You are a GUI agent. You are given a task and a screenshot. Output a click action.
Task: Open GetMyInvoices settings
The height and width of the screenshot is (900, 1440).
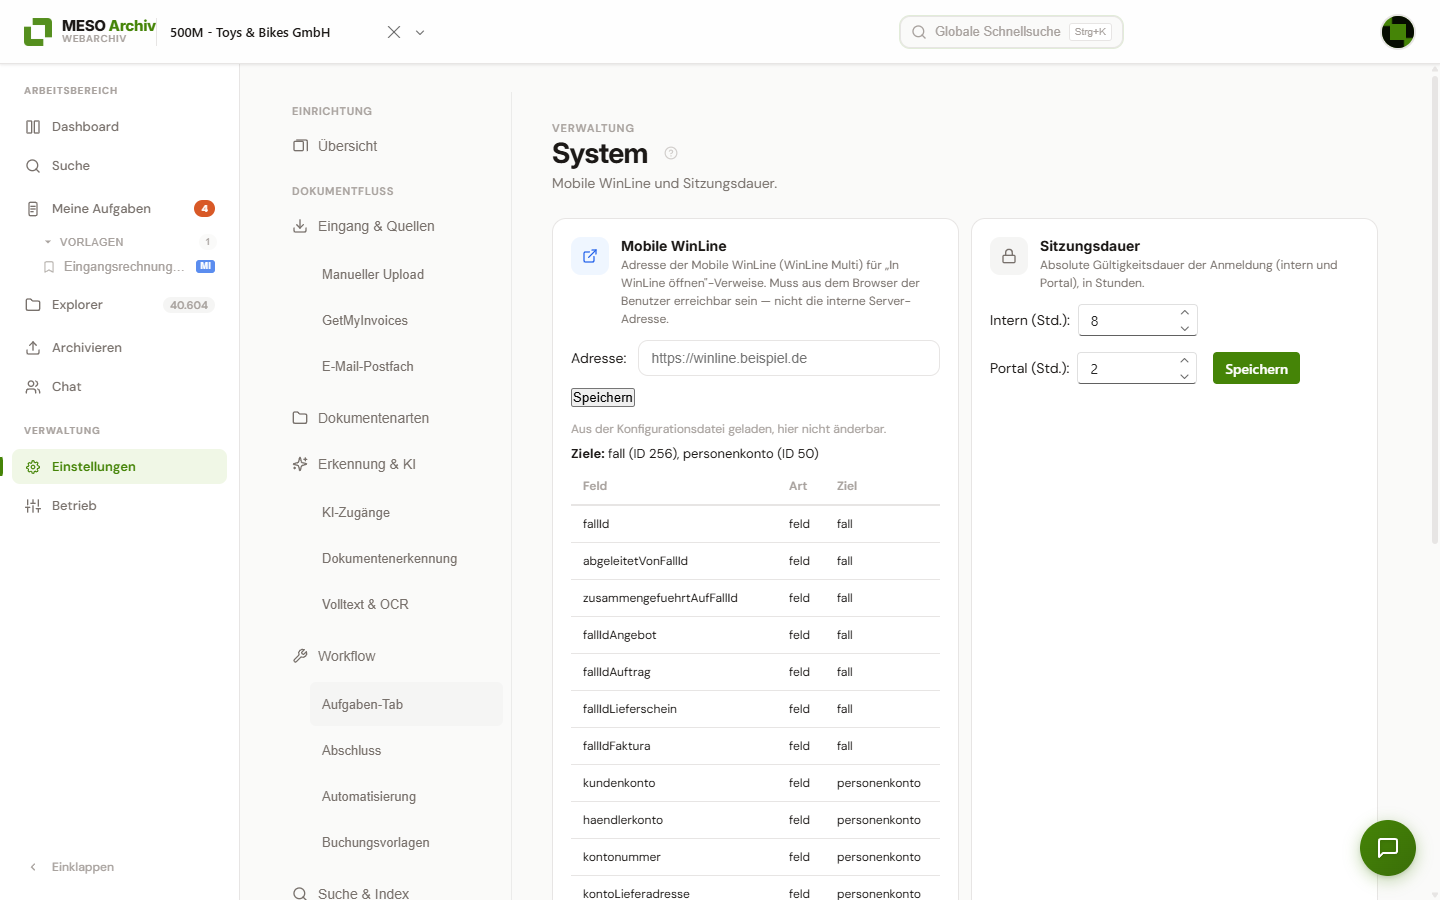tap(406, 320)
